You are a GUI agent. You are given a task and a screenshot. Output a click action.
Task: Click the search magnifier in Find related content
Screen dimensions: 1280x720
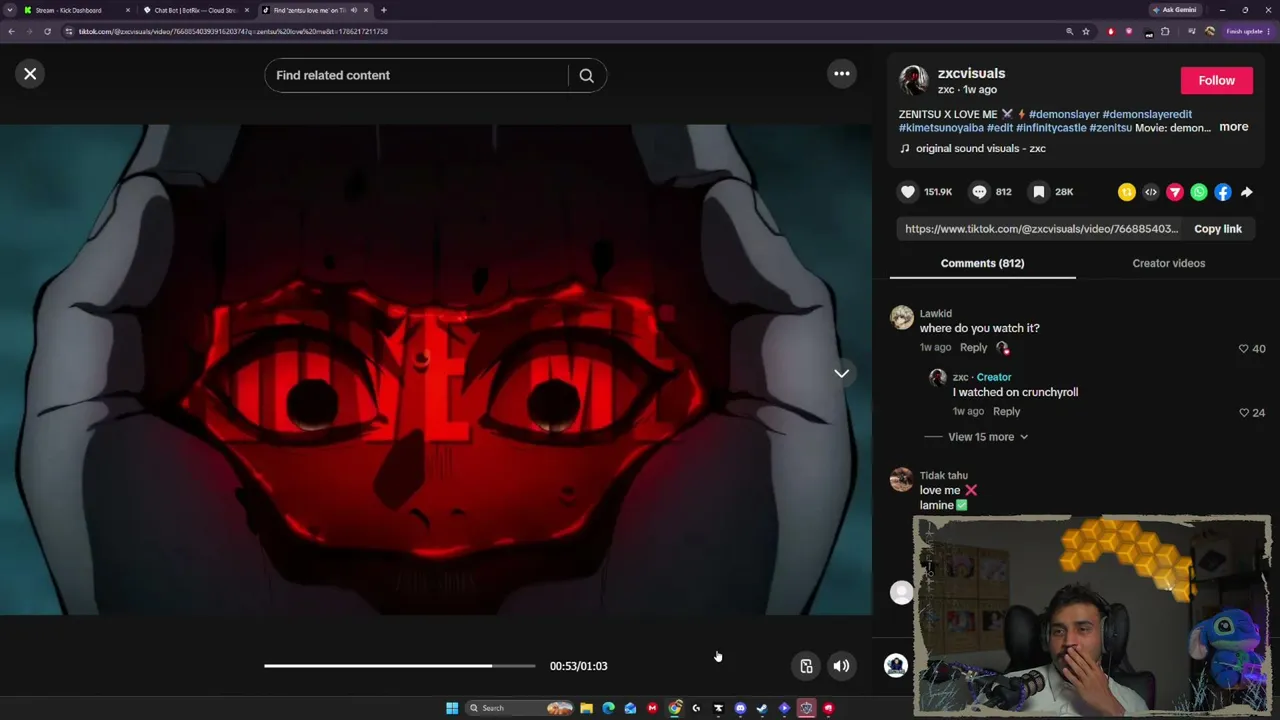click(587, 75)
